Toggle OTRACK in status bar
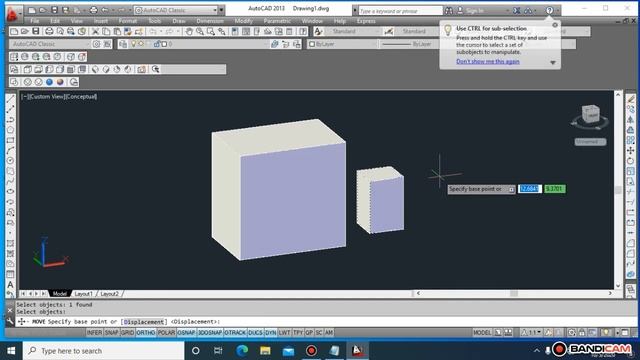The image size is (640, 360). coord(235,333)
